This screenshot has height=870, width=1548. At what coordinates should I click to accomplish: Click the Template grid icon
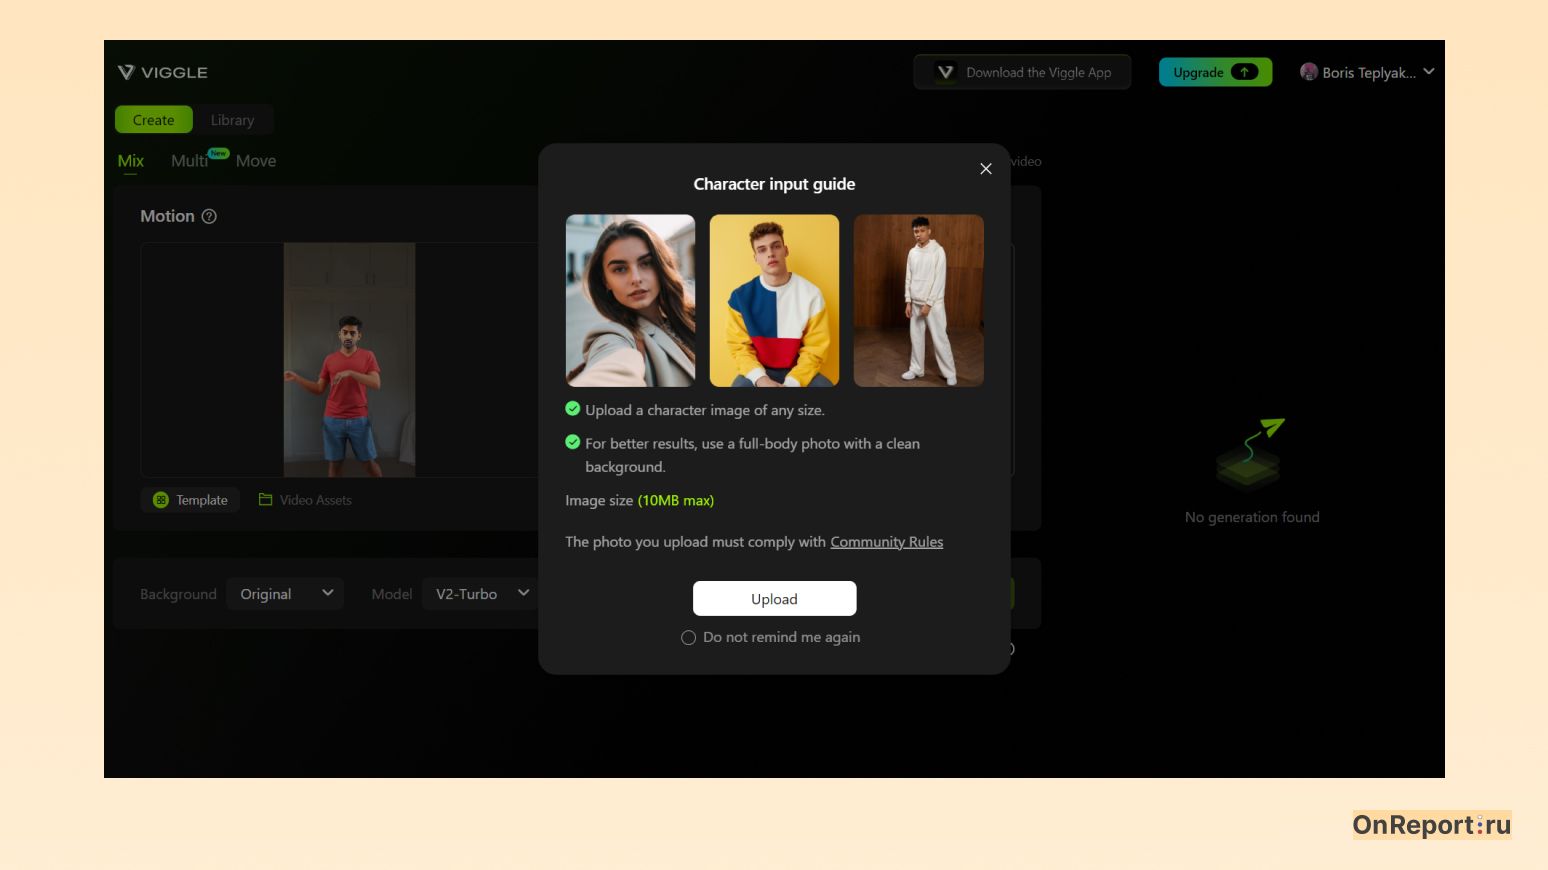tap(161, 500)
